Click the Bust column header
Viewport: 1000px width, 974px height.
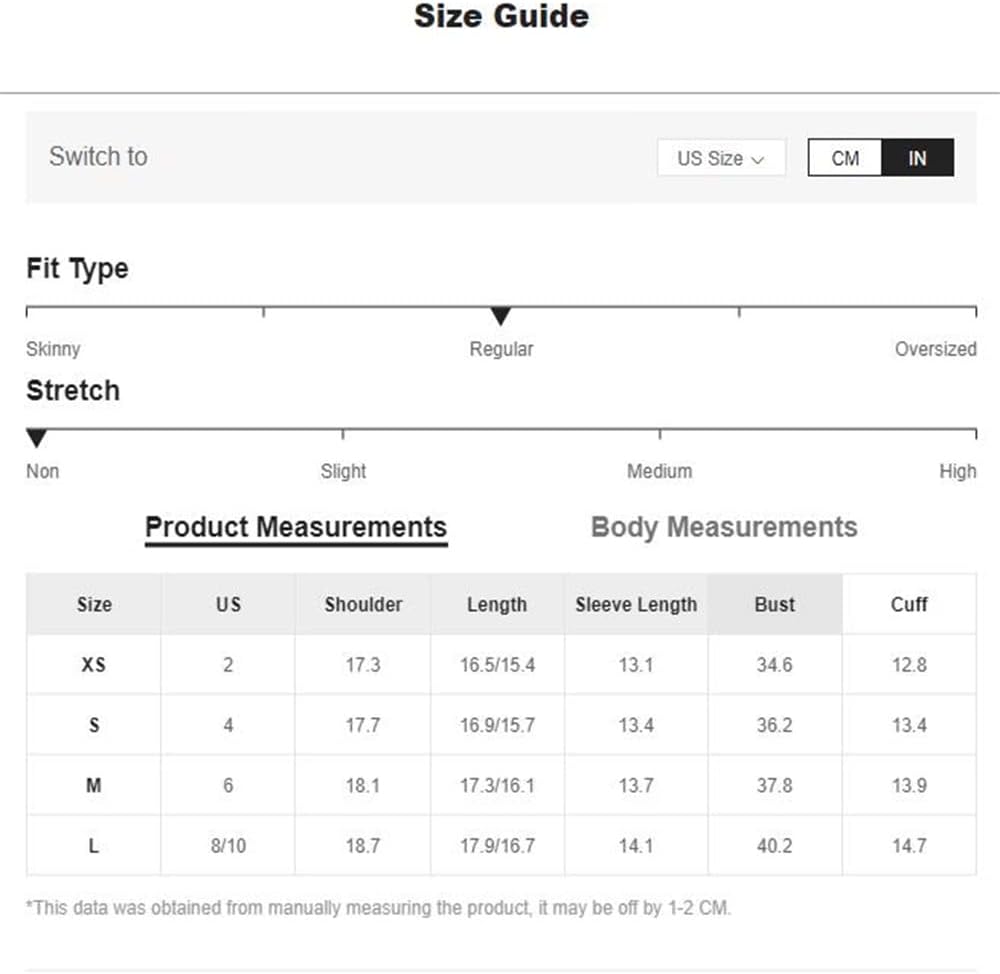775,604
